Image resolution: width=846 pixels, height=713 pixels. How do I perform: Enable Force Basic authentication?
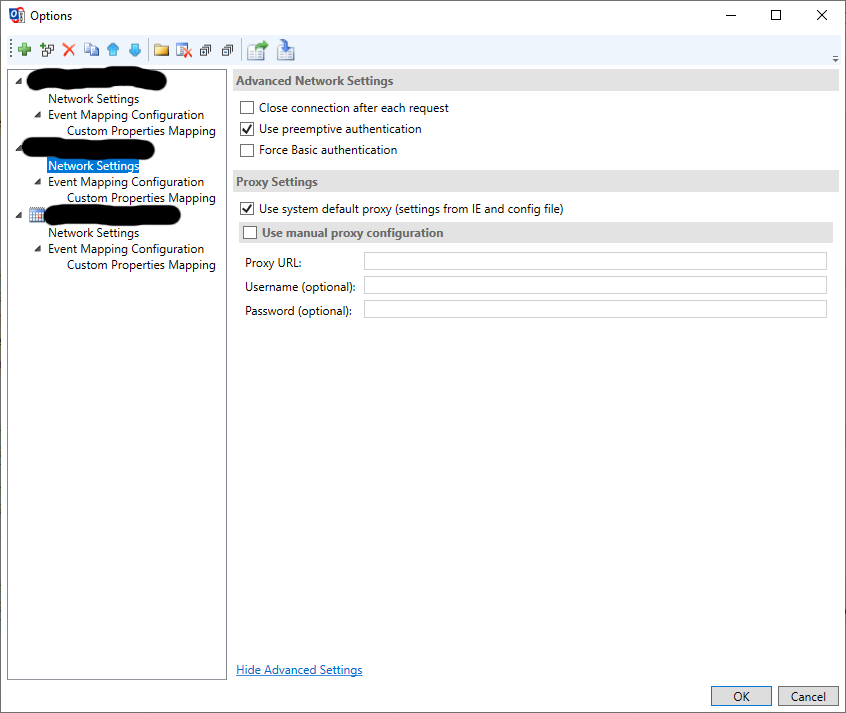tap(247, 150)
